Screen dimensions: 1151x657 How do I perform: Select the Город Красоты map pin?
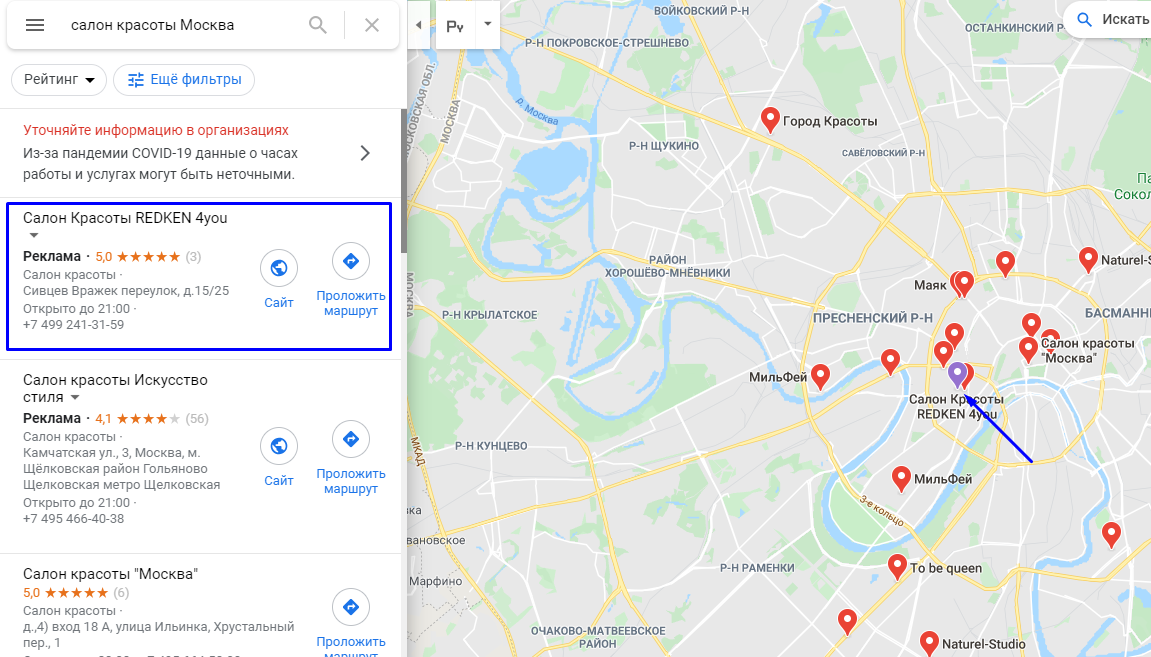pyautogui.click(x=770, y=120)
